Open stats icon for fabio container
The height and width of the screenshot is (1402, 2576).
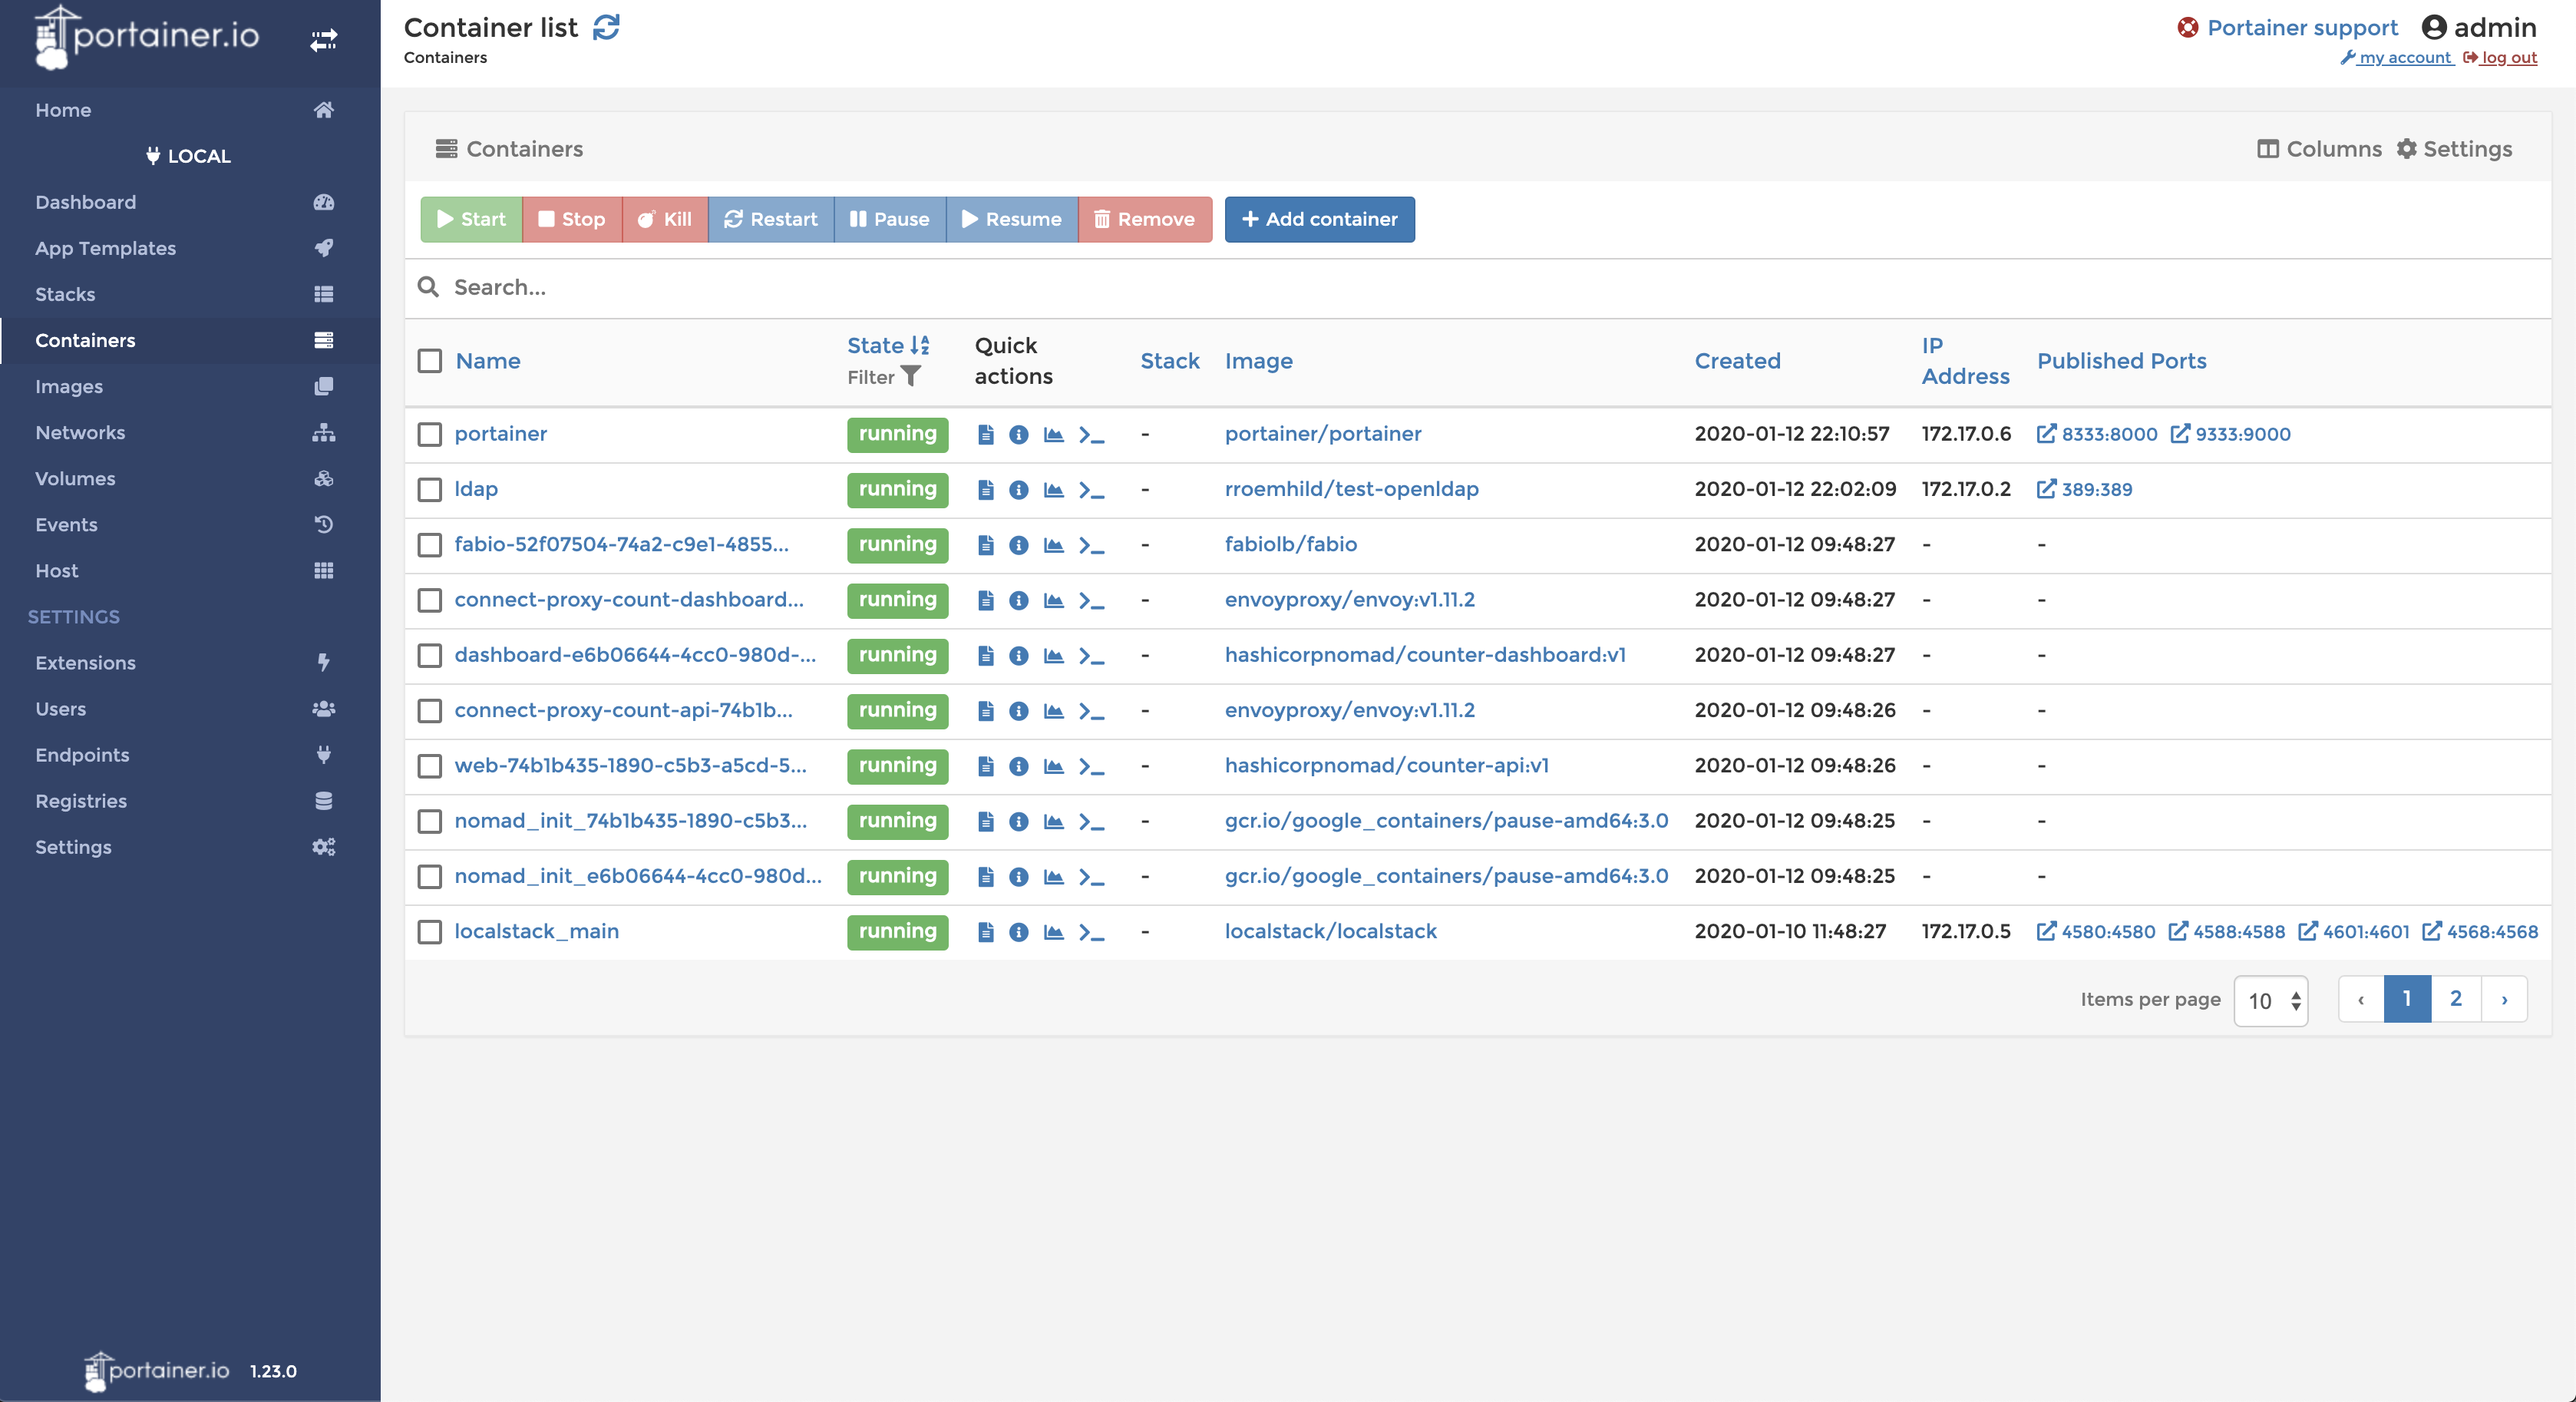[1053, 545]
